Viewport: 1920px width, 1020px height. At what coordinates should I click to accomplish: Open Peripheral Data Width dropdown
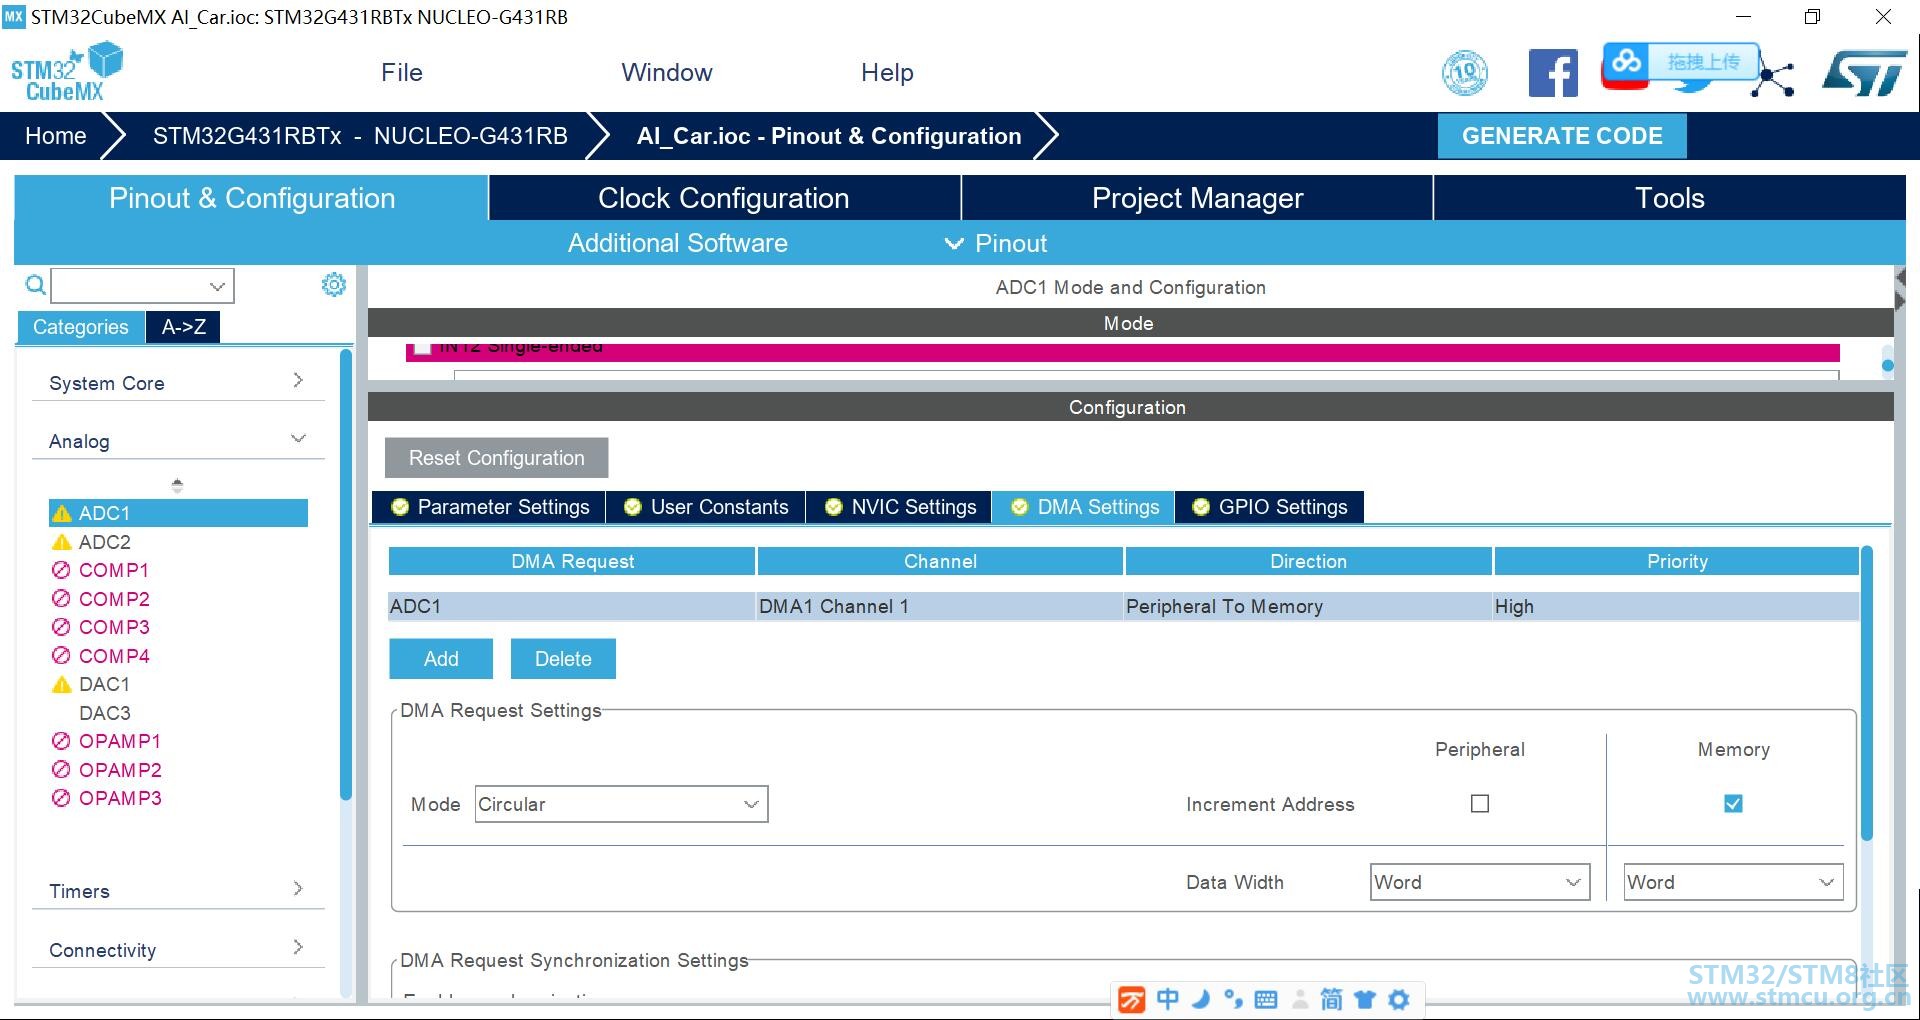(1479, 882)
